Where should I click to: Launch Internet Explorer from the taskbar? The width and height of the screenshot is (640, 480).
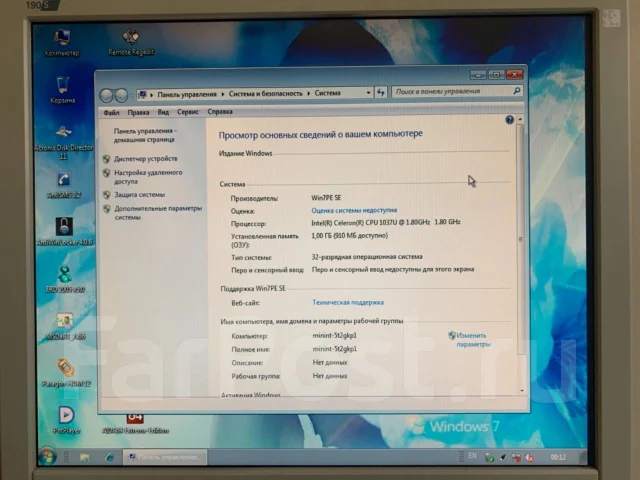point(109,457)
